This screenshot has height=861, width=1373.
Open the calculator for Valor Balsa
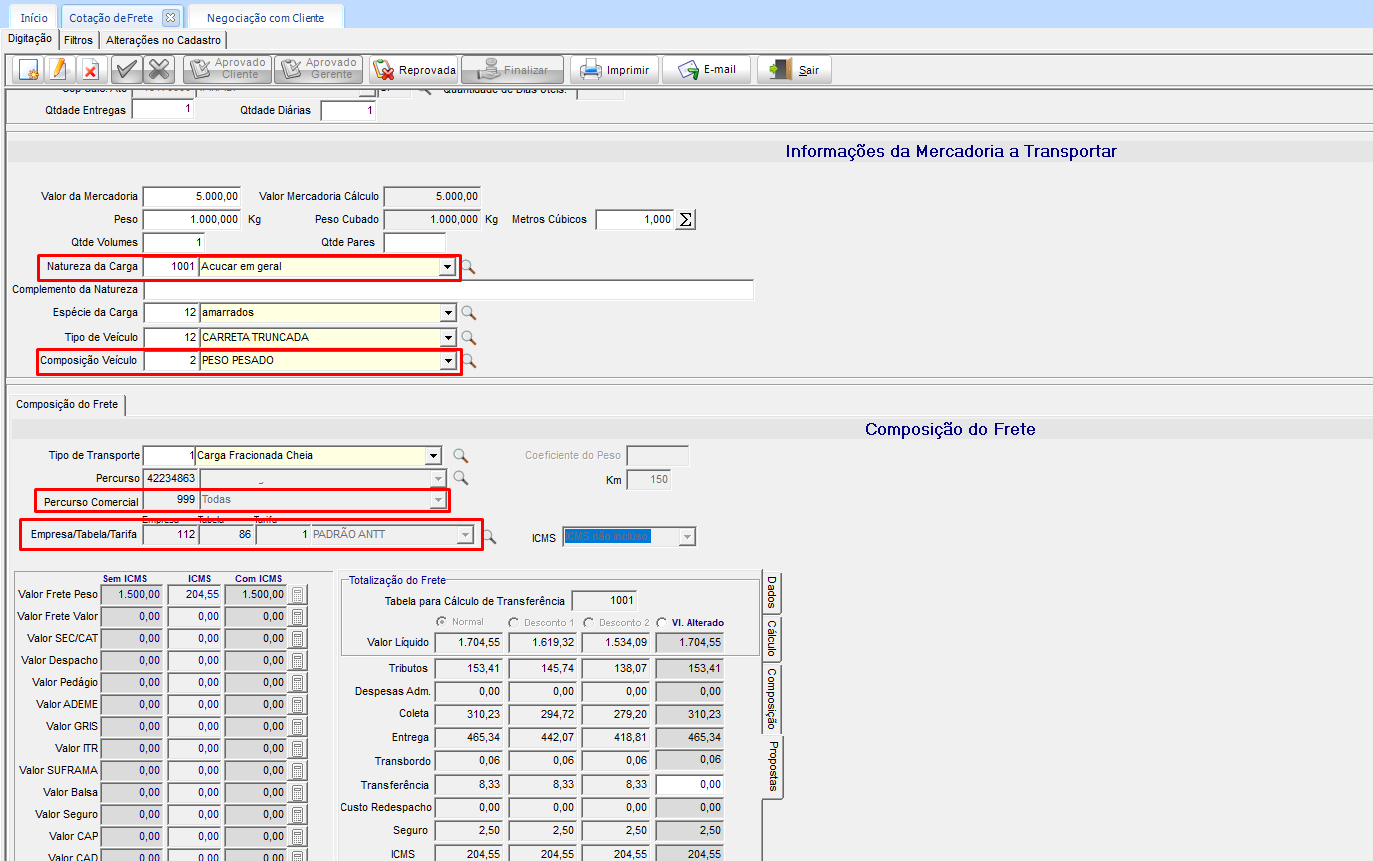coord(297,793)
